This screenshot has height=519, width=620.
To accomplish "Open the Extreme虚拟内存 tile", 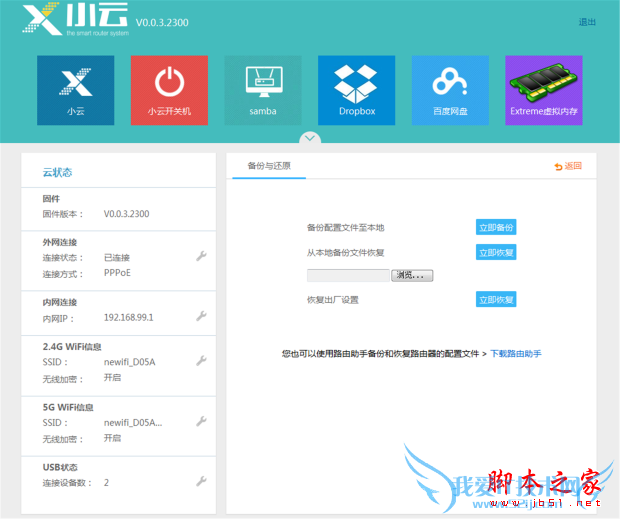I will coord(544,91).
